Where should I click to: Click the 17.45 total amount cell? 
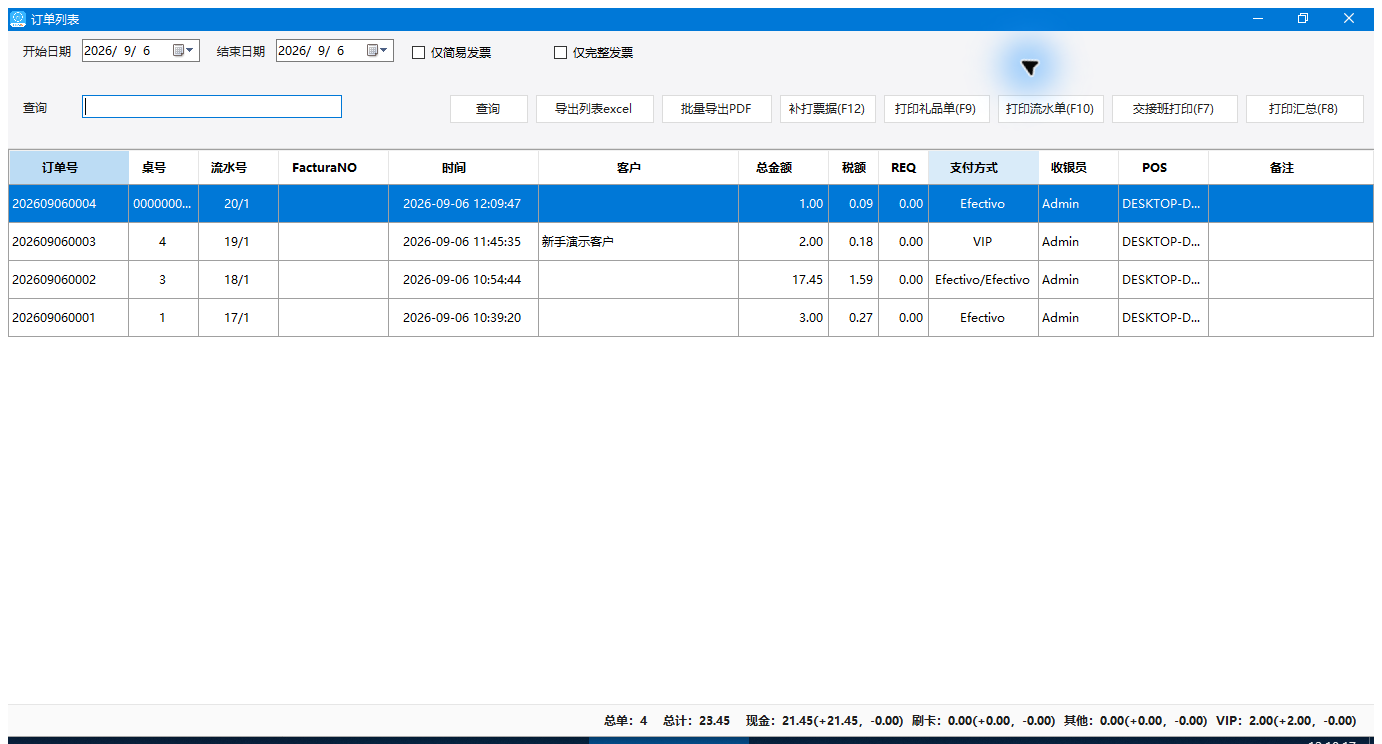784,280
